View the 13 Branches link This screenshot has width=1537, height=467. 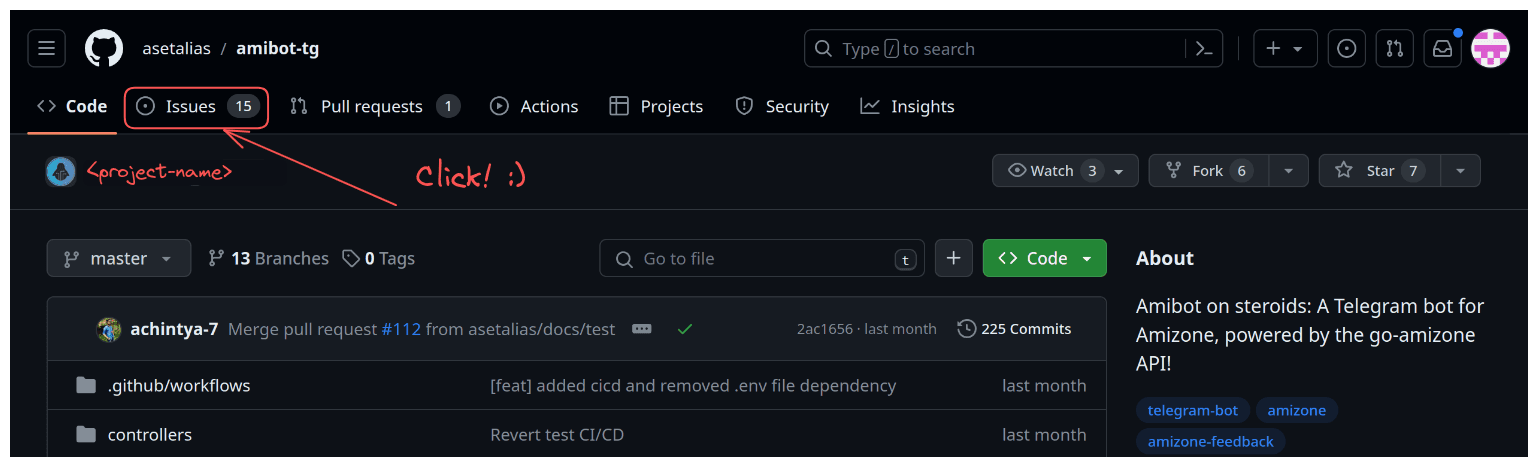tap(268, 258)
